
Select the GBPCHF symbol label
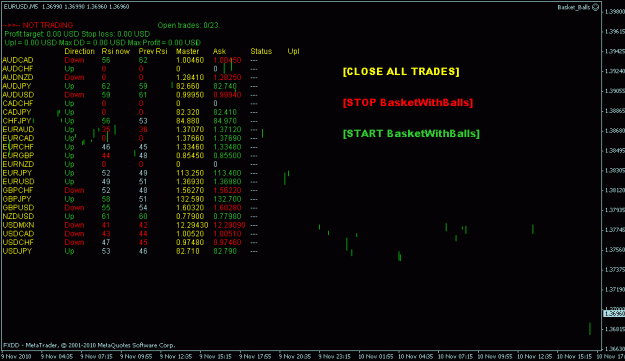[x=18, y=190]
